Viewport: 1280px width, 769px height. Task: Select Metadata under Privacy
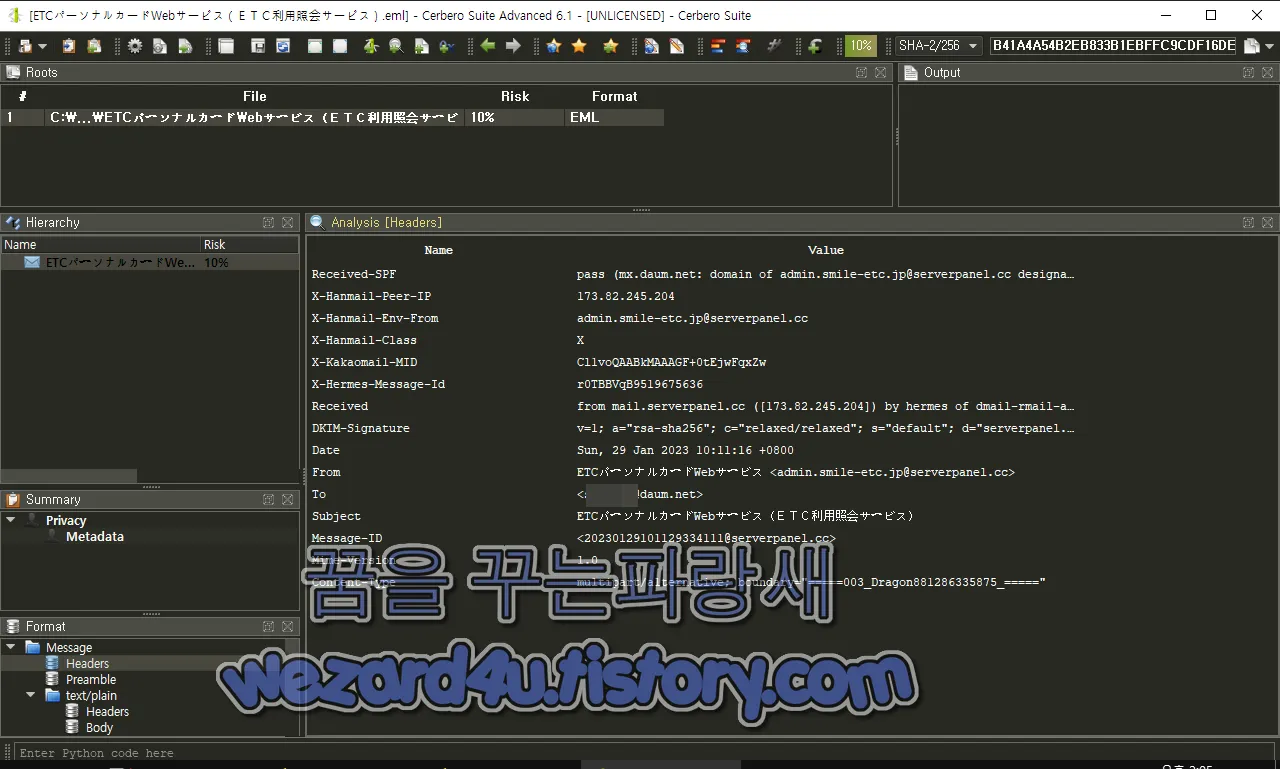point(95,537)
